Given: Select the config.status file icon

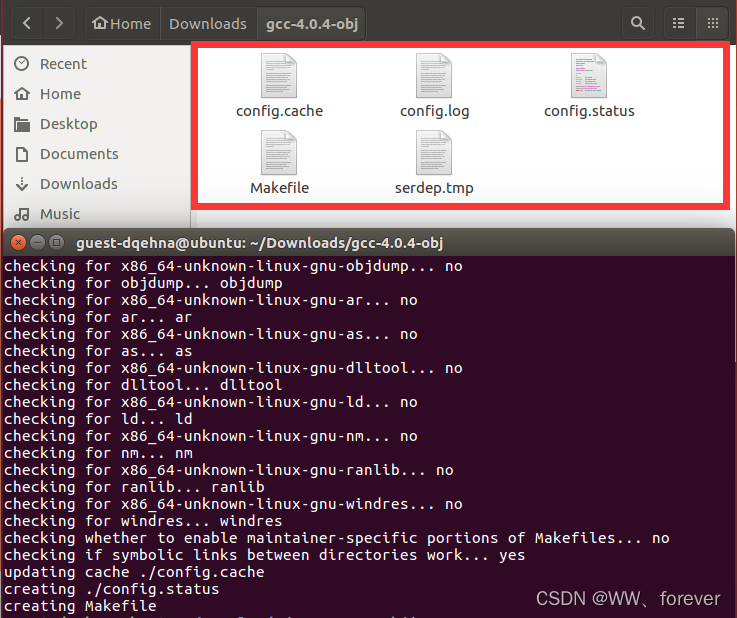Looking at the screenshot, I should tap(589, 76).
